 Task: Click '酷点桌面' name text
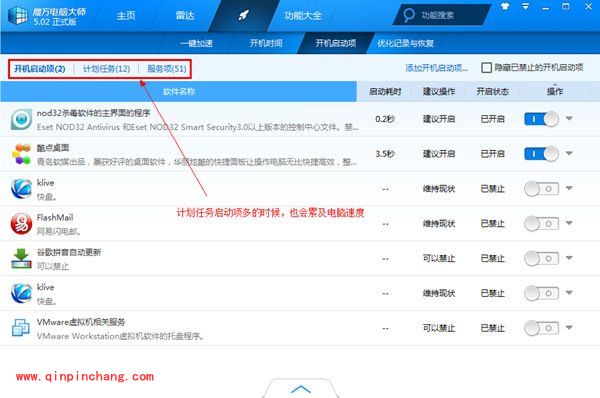point(53,148)
